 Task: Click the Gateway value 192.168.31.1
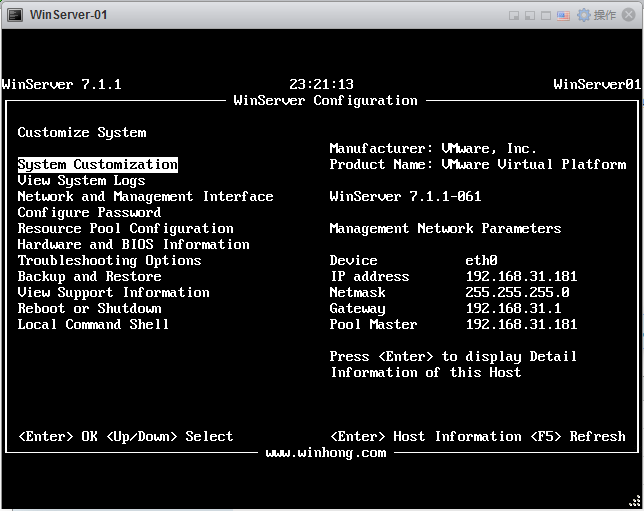[513, 308]
